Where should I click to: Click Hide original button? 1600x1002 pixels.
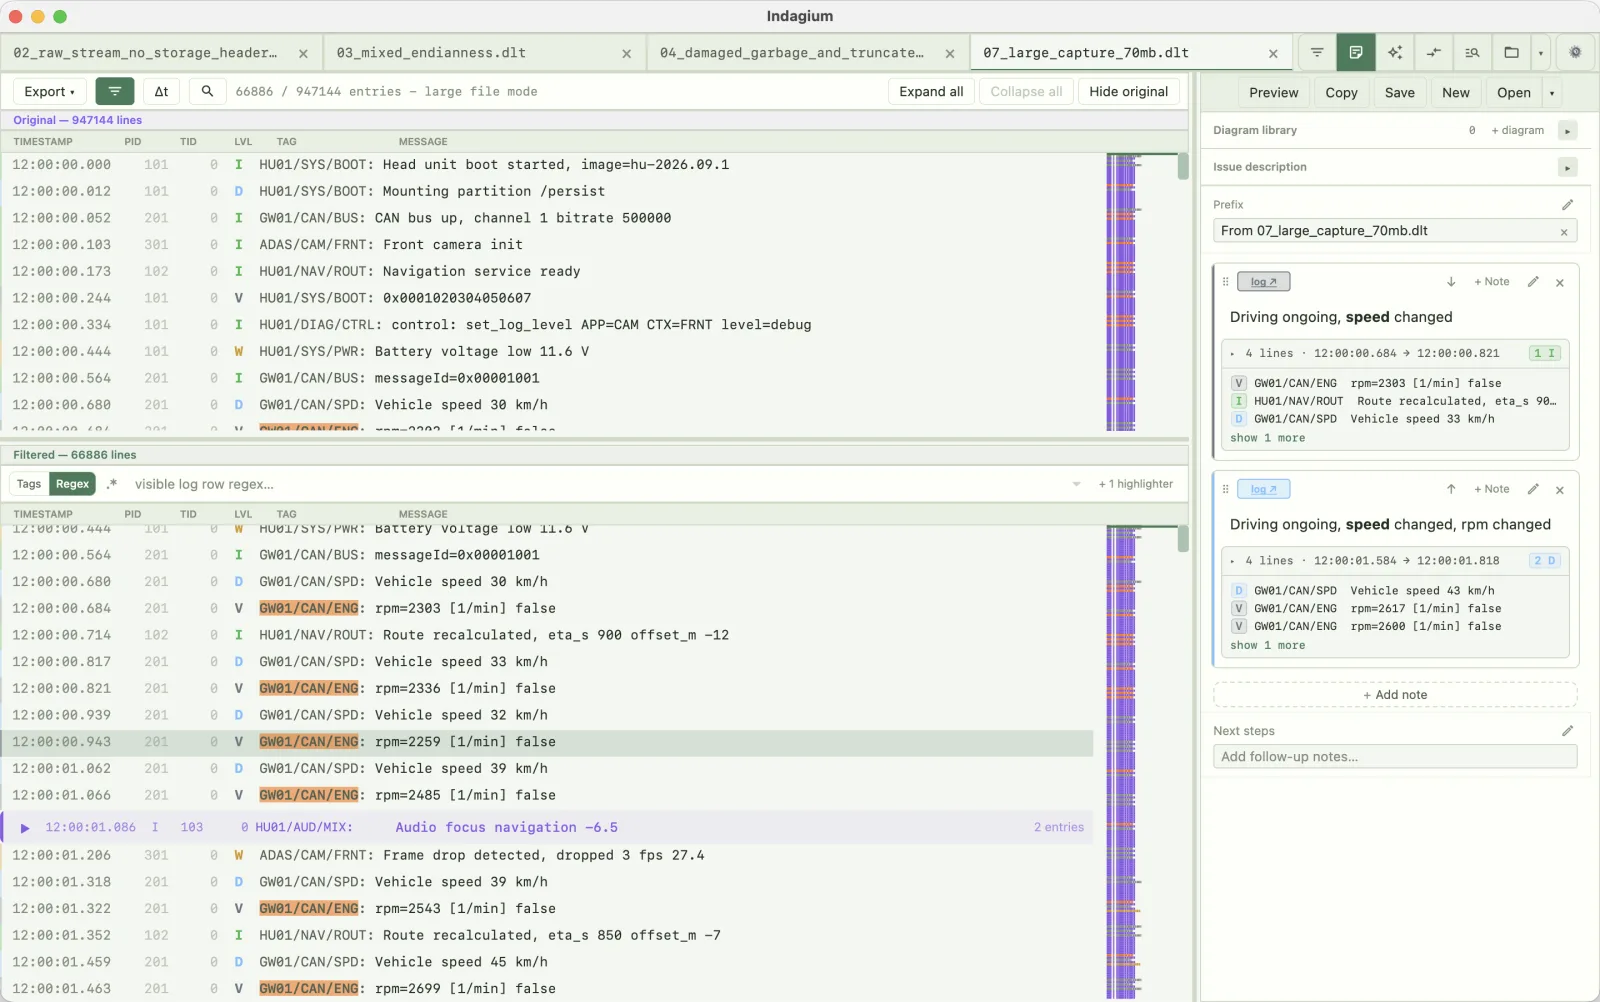point(1128,91)
